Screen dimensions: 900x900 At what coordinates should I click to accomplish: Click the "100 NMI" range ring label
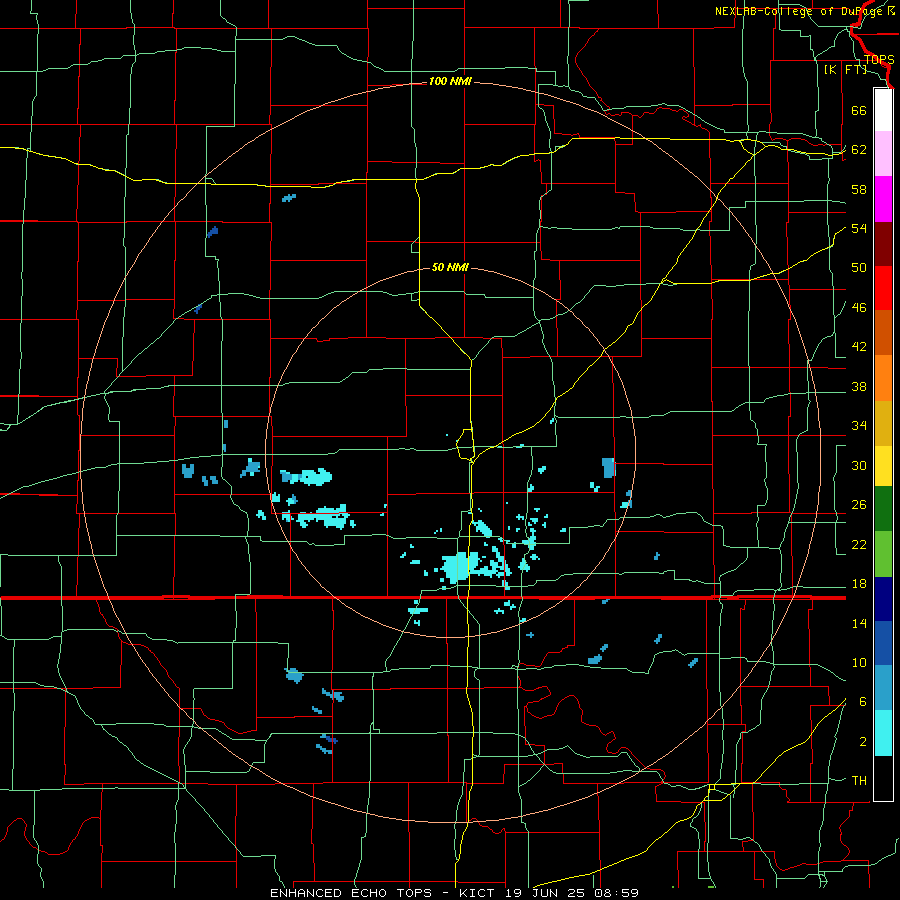[450, 82]
